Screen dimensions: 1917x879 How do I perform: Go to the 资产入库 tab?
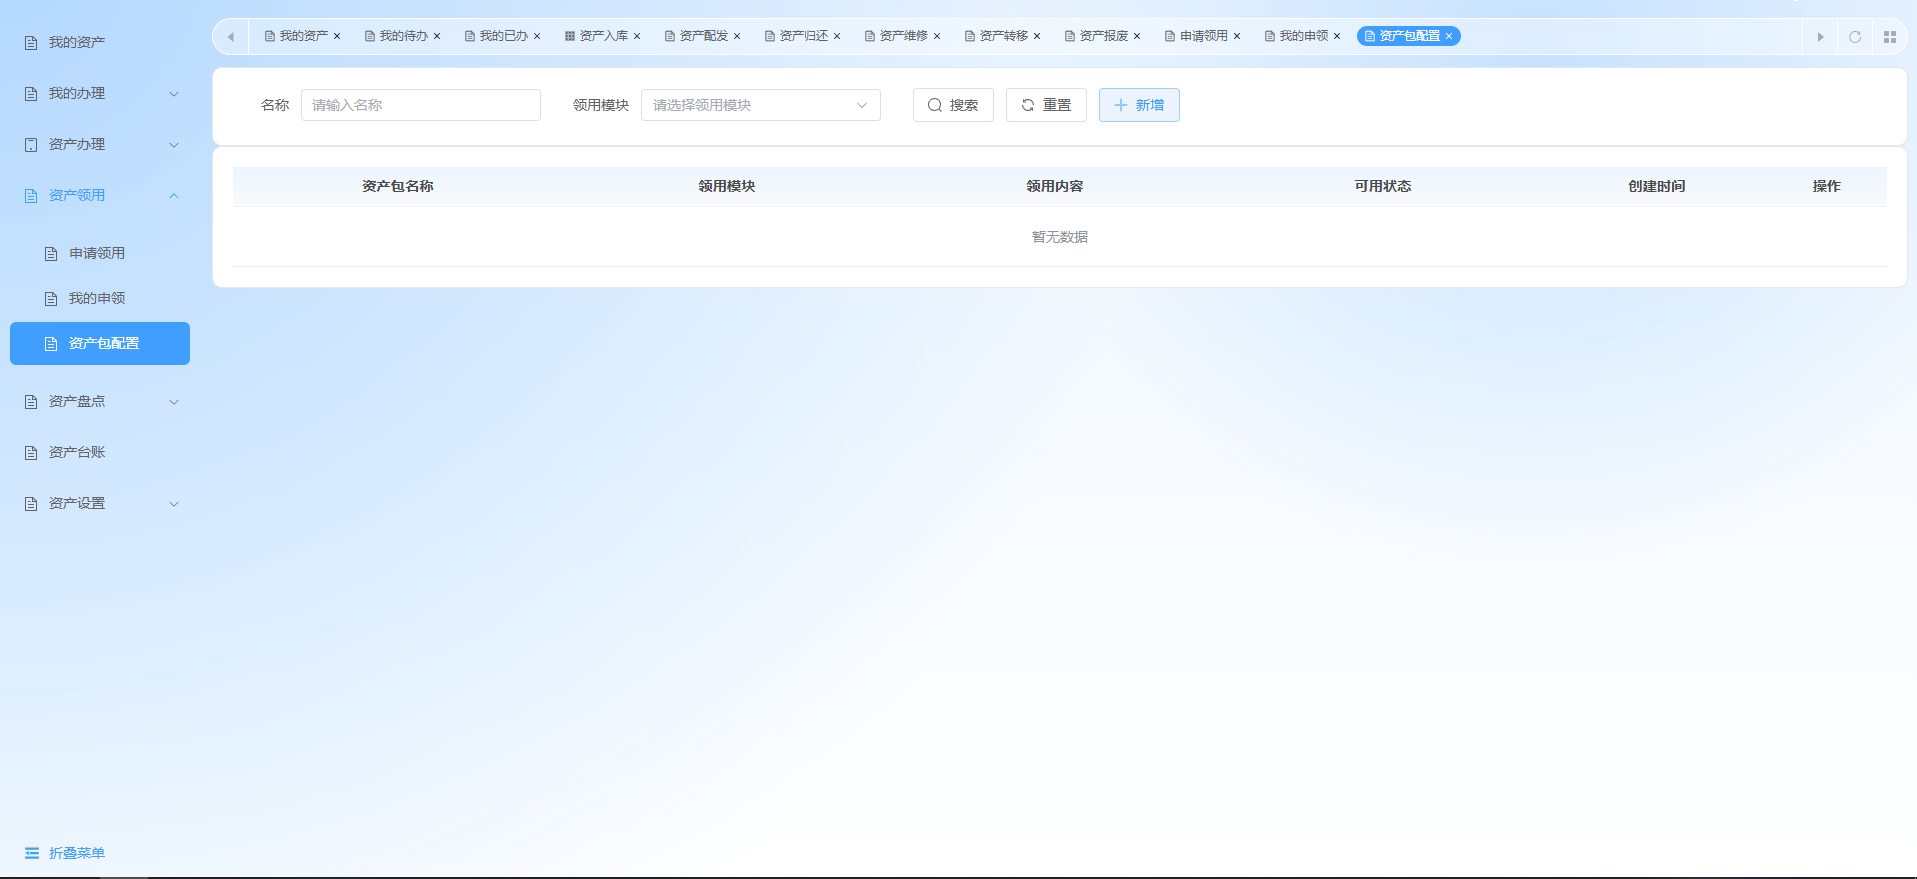603,36
